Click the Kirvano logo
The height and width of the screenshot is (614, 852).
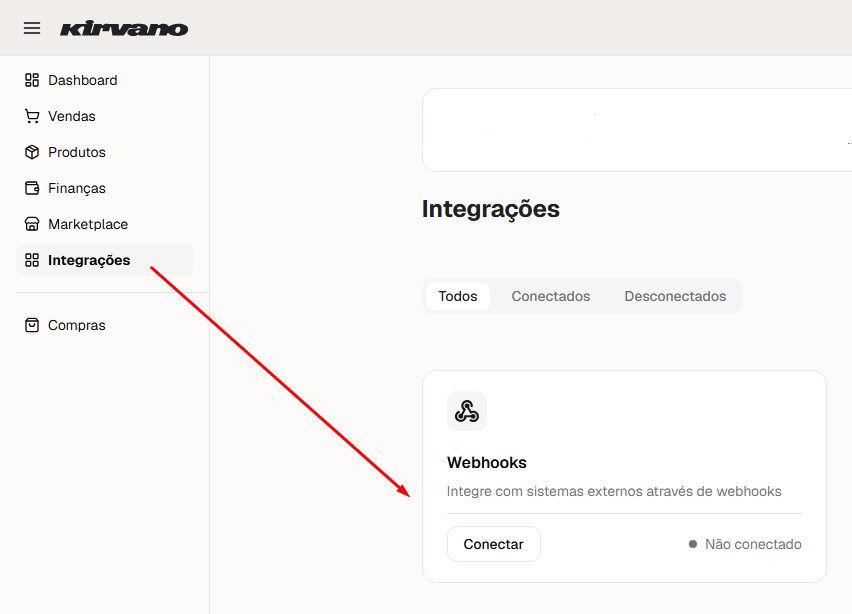[124, 28]
